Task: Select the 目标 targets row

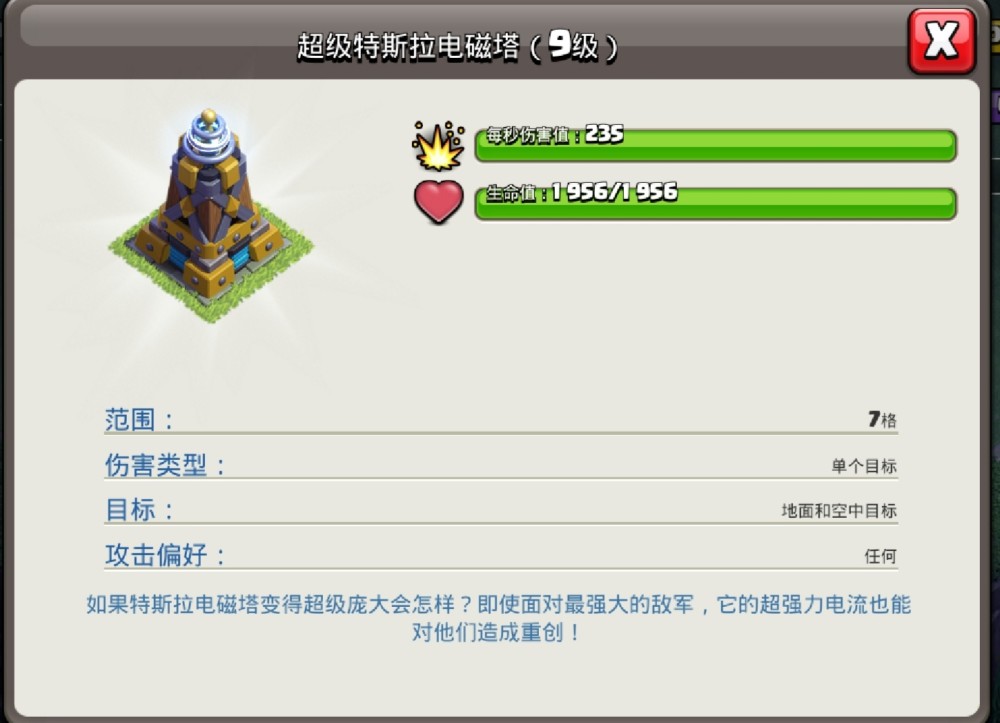Action: coord(501,510)
